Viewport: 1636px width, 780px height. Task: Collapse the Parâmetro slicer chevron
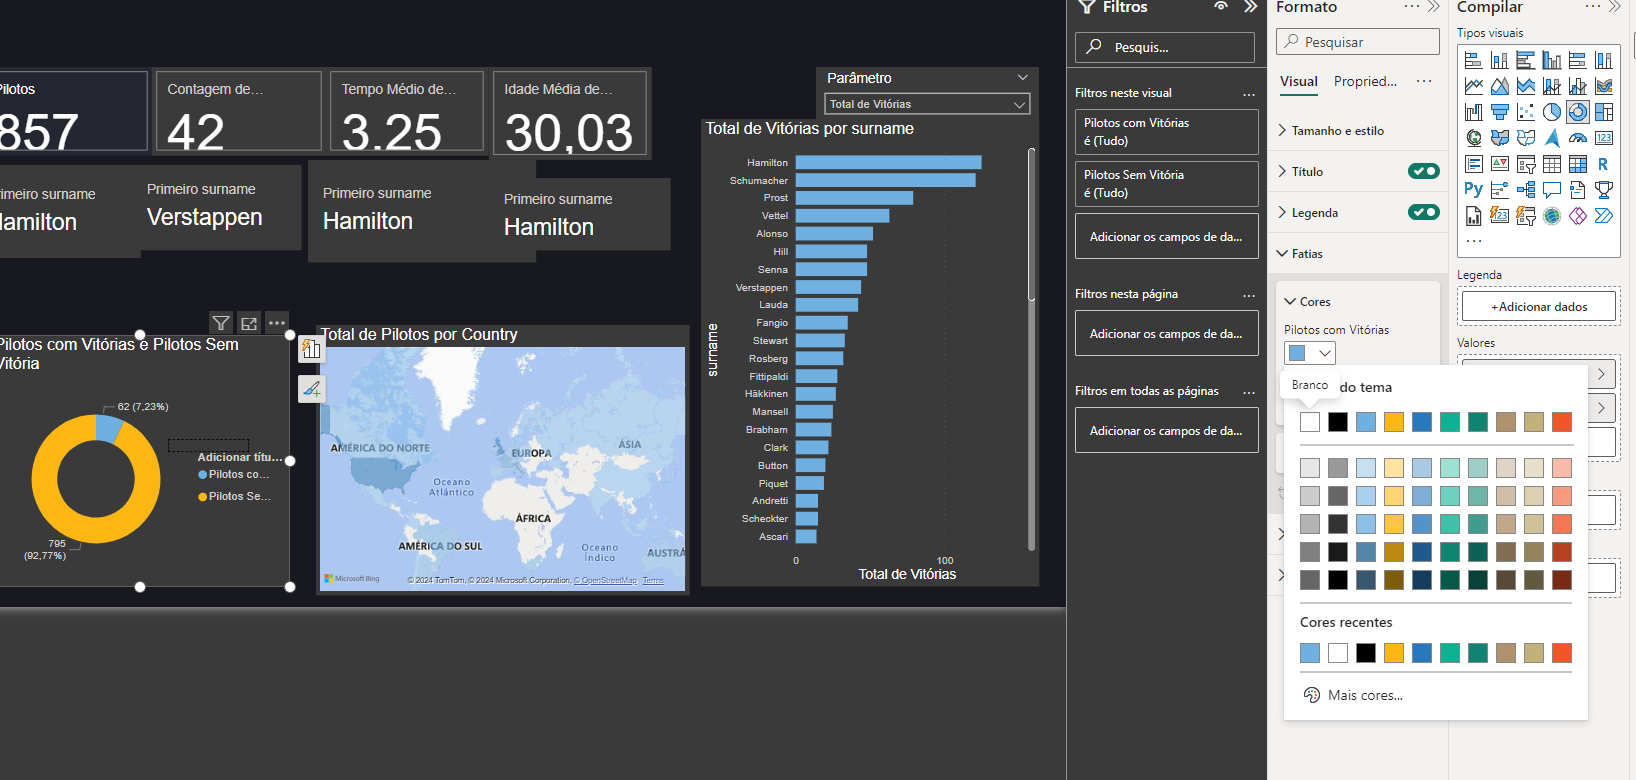1023,77
